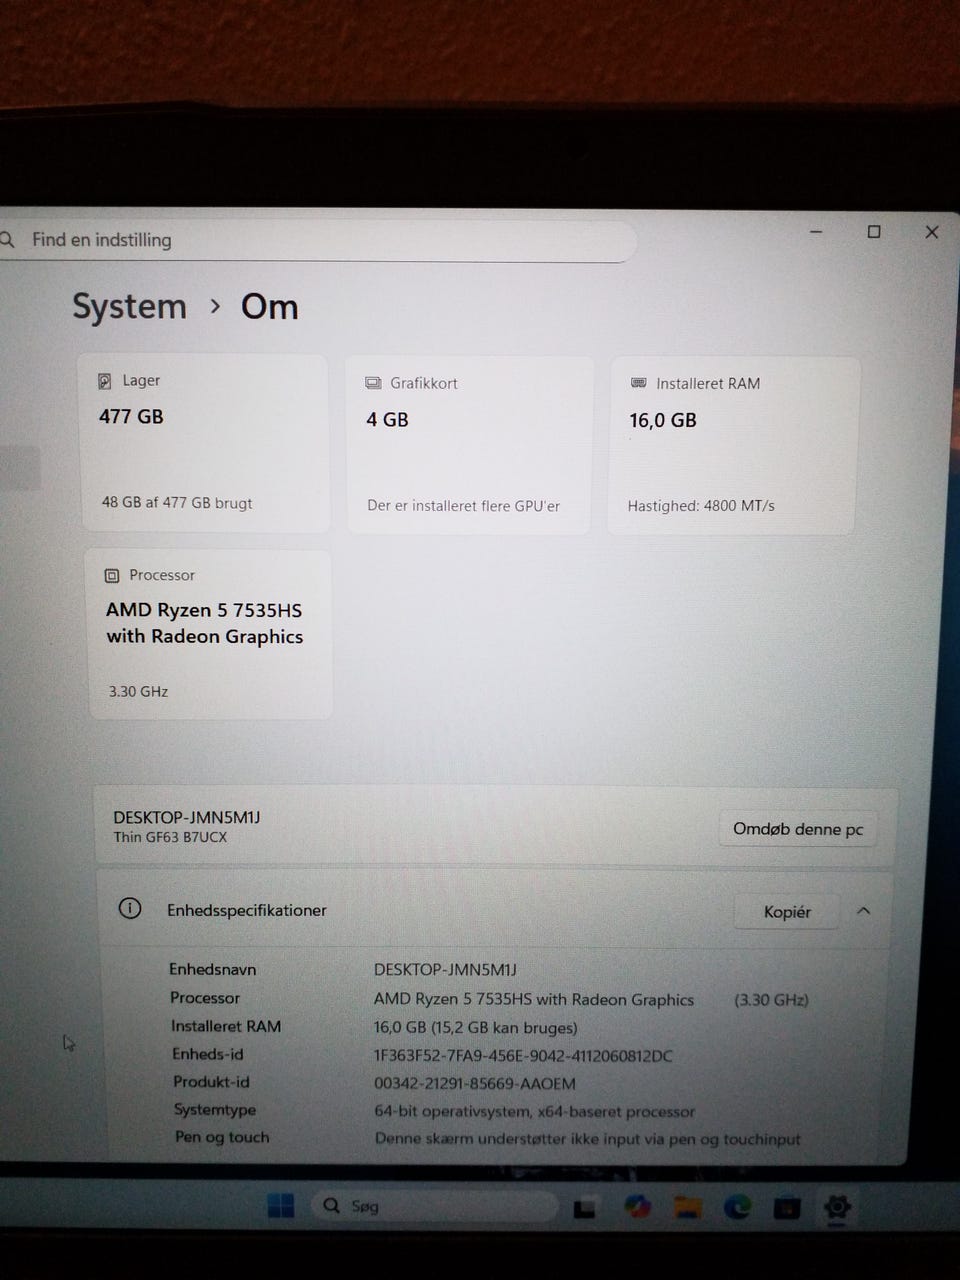Screen dimensions: 960x1280
Task: Click the Grafikkort display icon
Action: pyautogui.click(x=374, y=383)
